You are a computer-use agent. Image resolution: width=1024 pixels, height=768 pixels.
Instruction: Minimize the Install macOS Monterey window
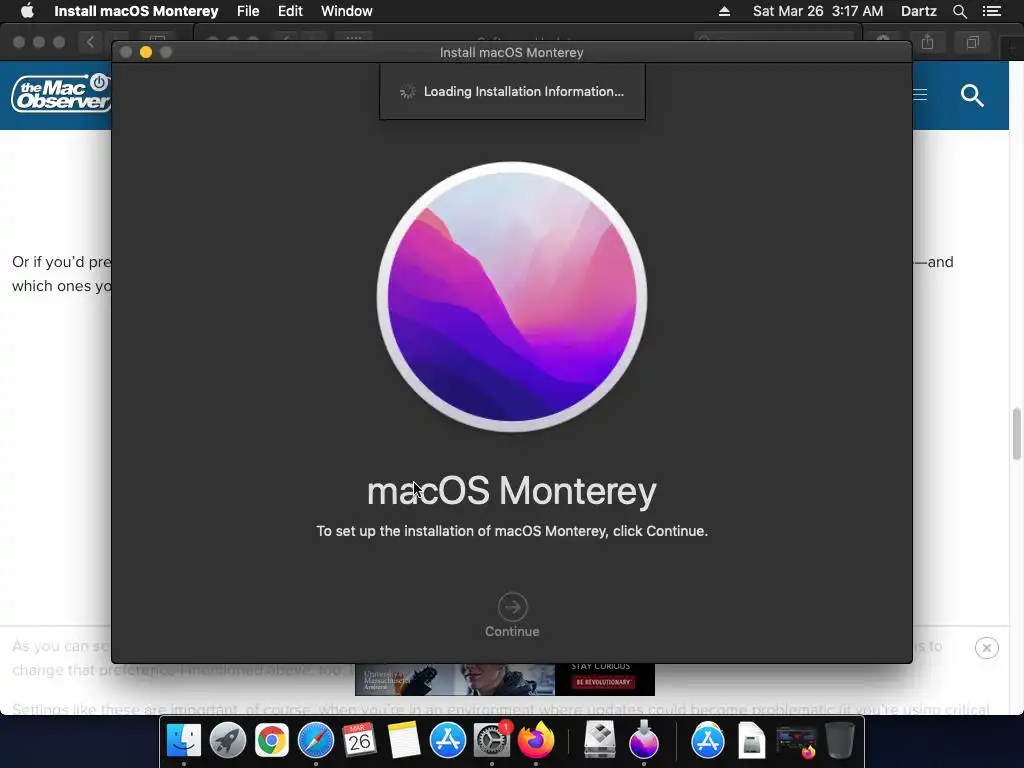click(x=146, y=52)
